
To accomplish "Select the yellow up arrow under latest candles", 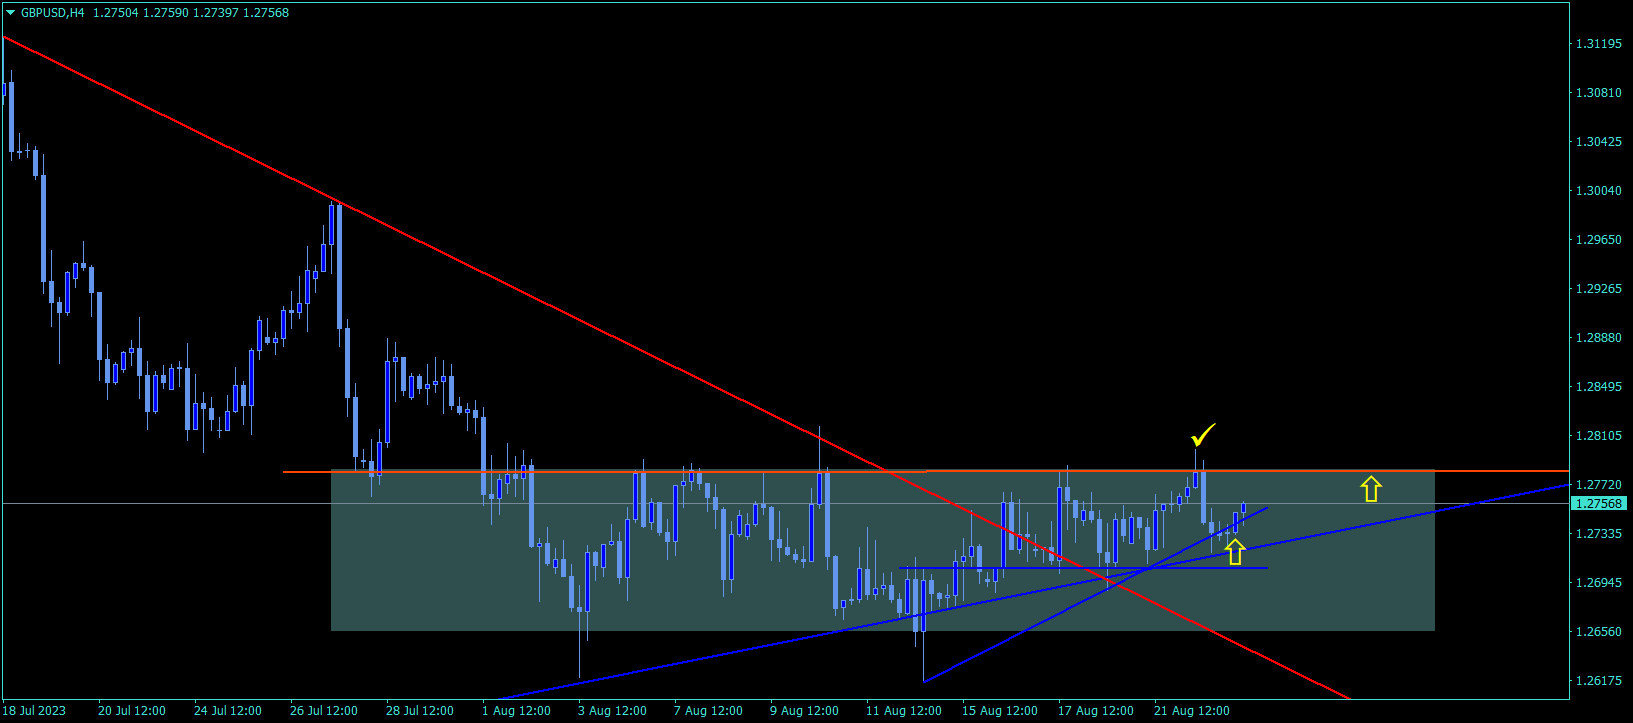I will pyautogui.click(x=1236, y=552).
